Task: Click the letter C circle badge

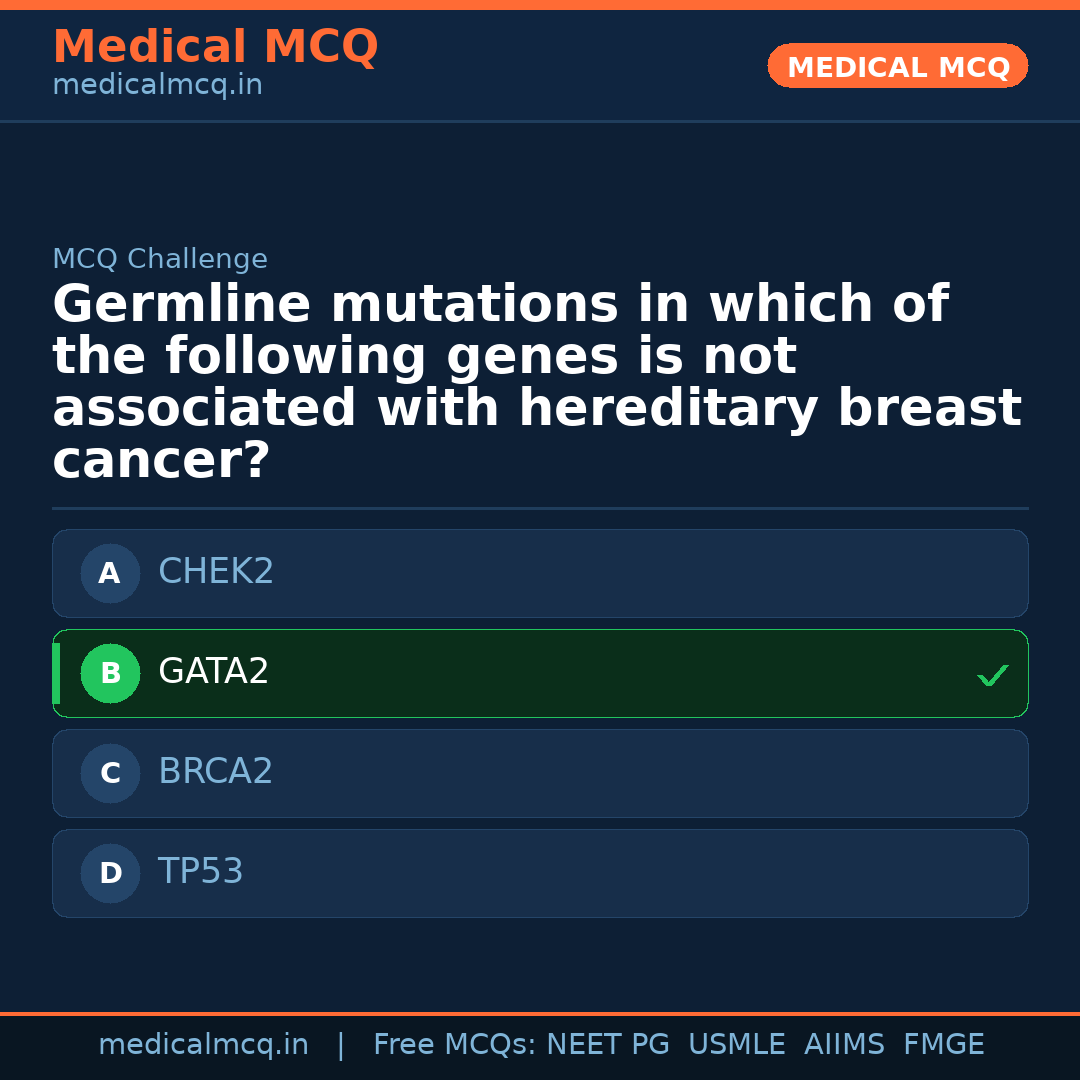Action: coord(110,774)
